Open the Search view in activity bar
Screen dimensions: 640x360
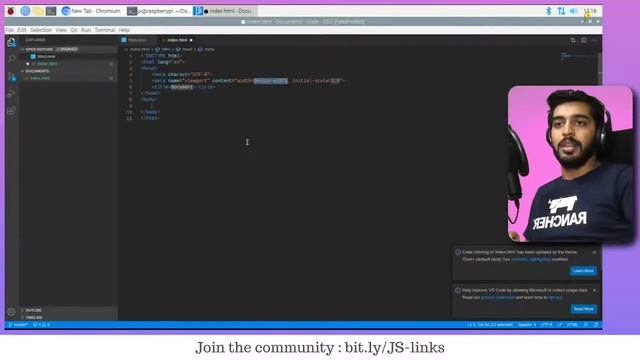pyautogui.click(x=11, y=59)
